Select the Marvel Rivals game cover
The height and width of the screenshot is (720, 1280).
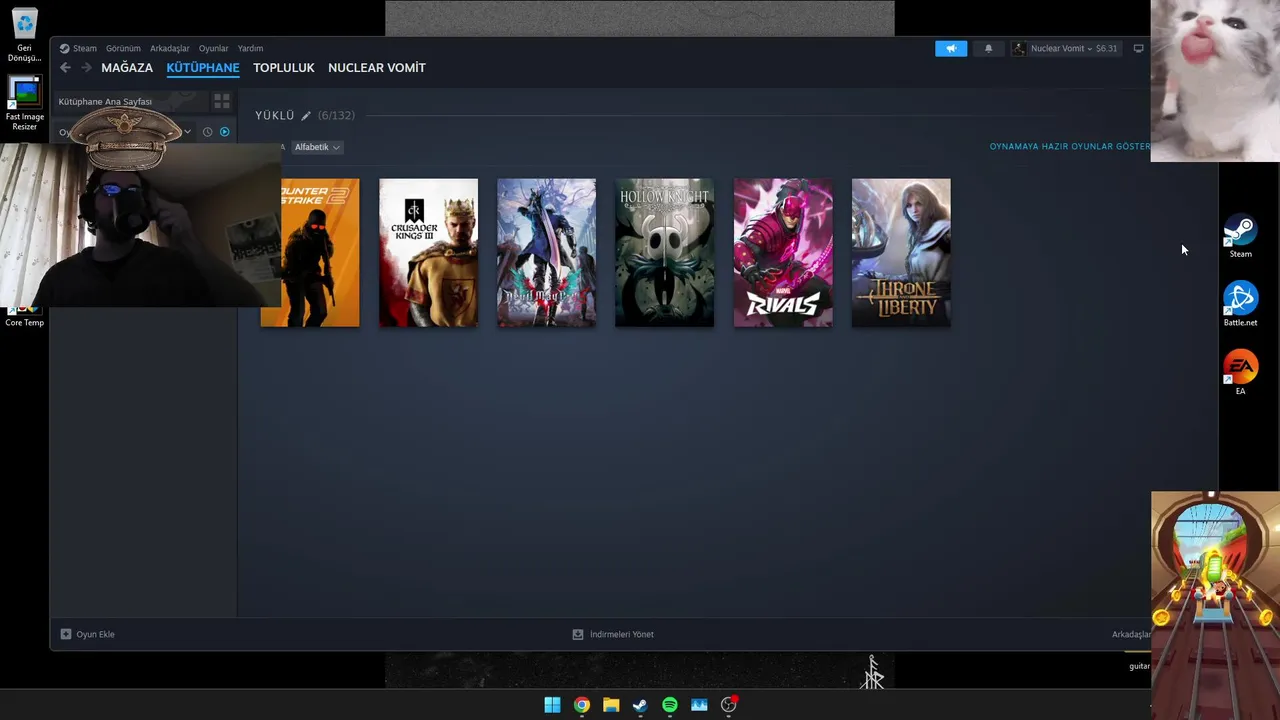coord(783,253)
